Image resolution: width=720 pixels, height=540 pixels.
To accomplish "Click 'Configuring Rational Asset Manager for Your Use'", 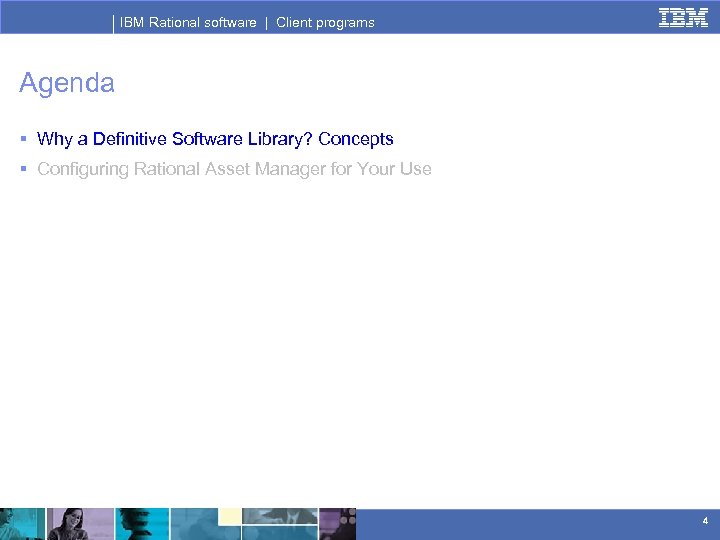I will [x=234, y=169].
